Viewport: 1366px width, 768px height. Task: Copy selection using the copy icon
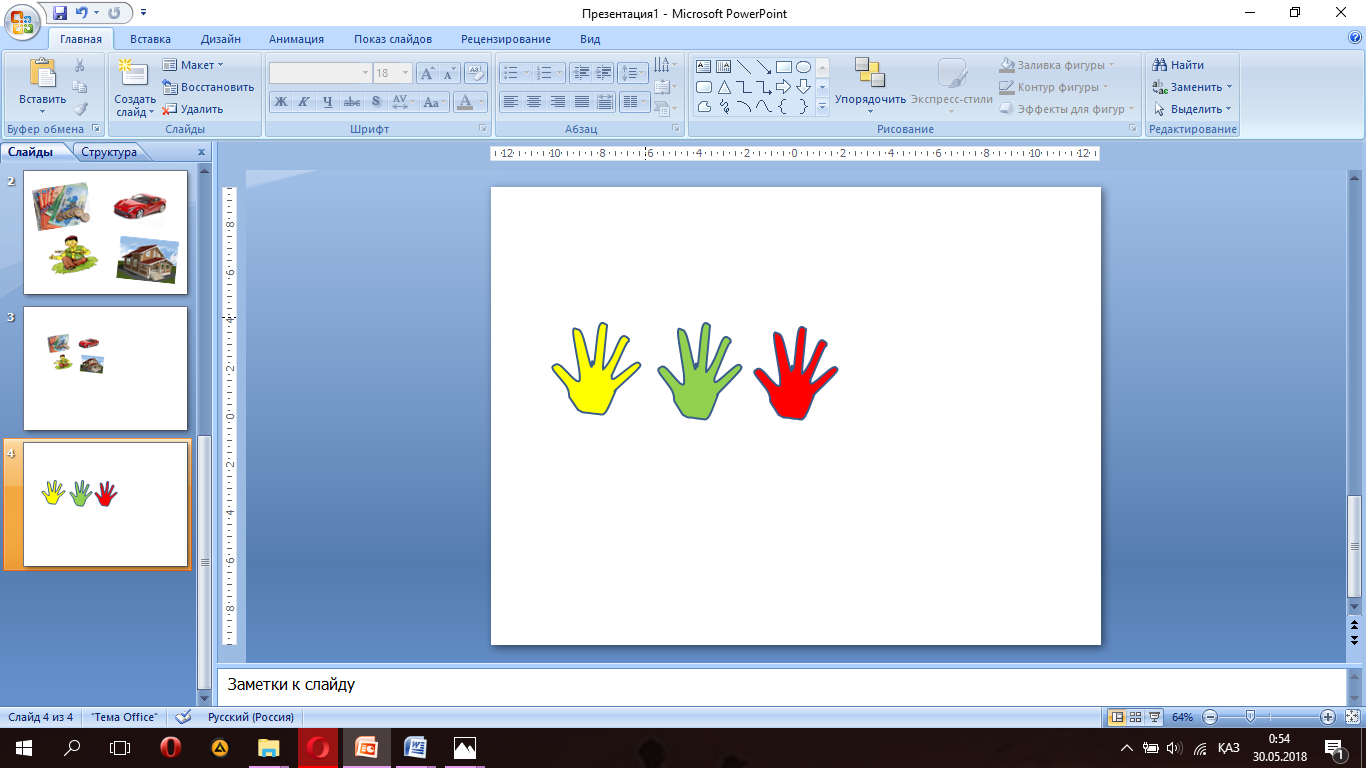click(x=80, y=87)
